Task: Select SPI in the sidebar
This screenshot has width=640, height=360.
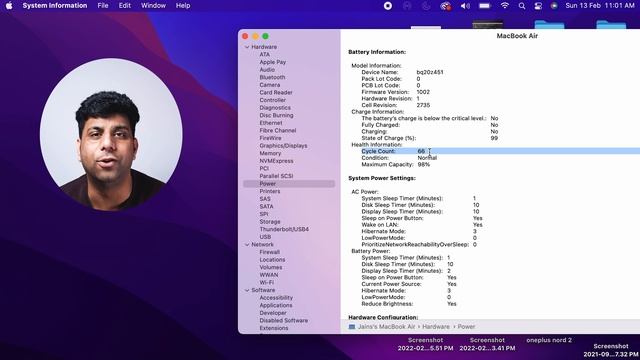Action: [x=264, y=214]
